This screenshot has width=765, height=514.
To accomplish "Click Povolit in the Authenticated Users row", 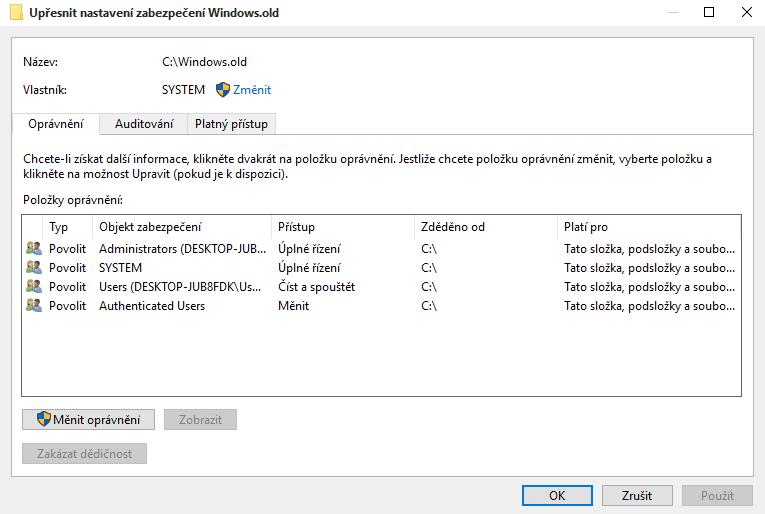I will 67,306.
